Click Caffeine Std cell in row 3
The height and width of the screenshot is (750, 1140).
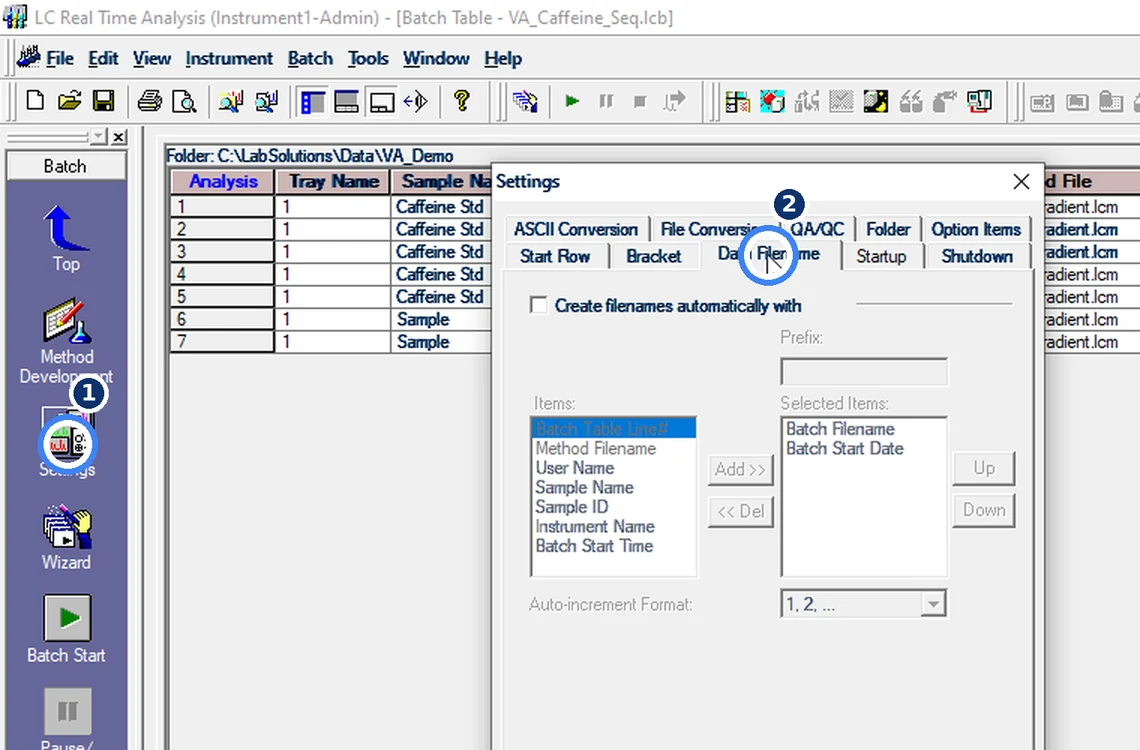coord(441,251)
